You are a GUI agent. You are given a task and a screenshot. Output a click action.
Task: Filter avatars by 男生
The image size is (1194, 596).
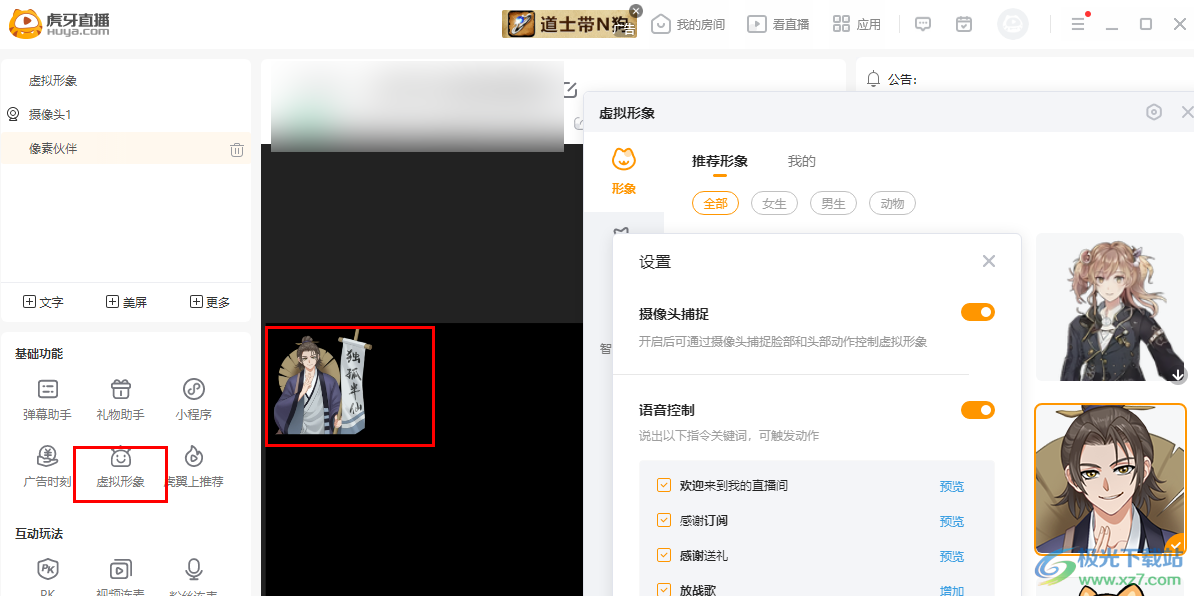(x=834, y=203)
